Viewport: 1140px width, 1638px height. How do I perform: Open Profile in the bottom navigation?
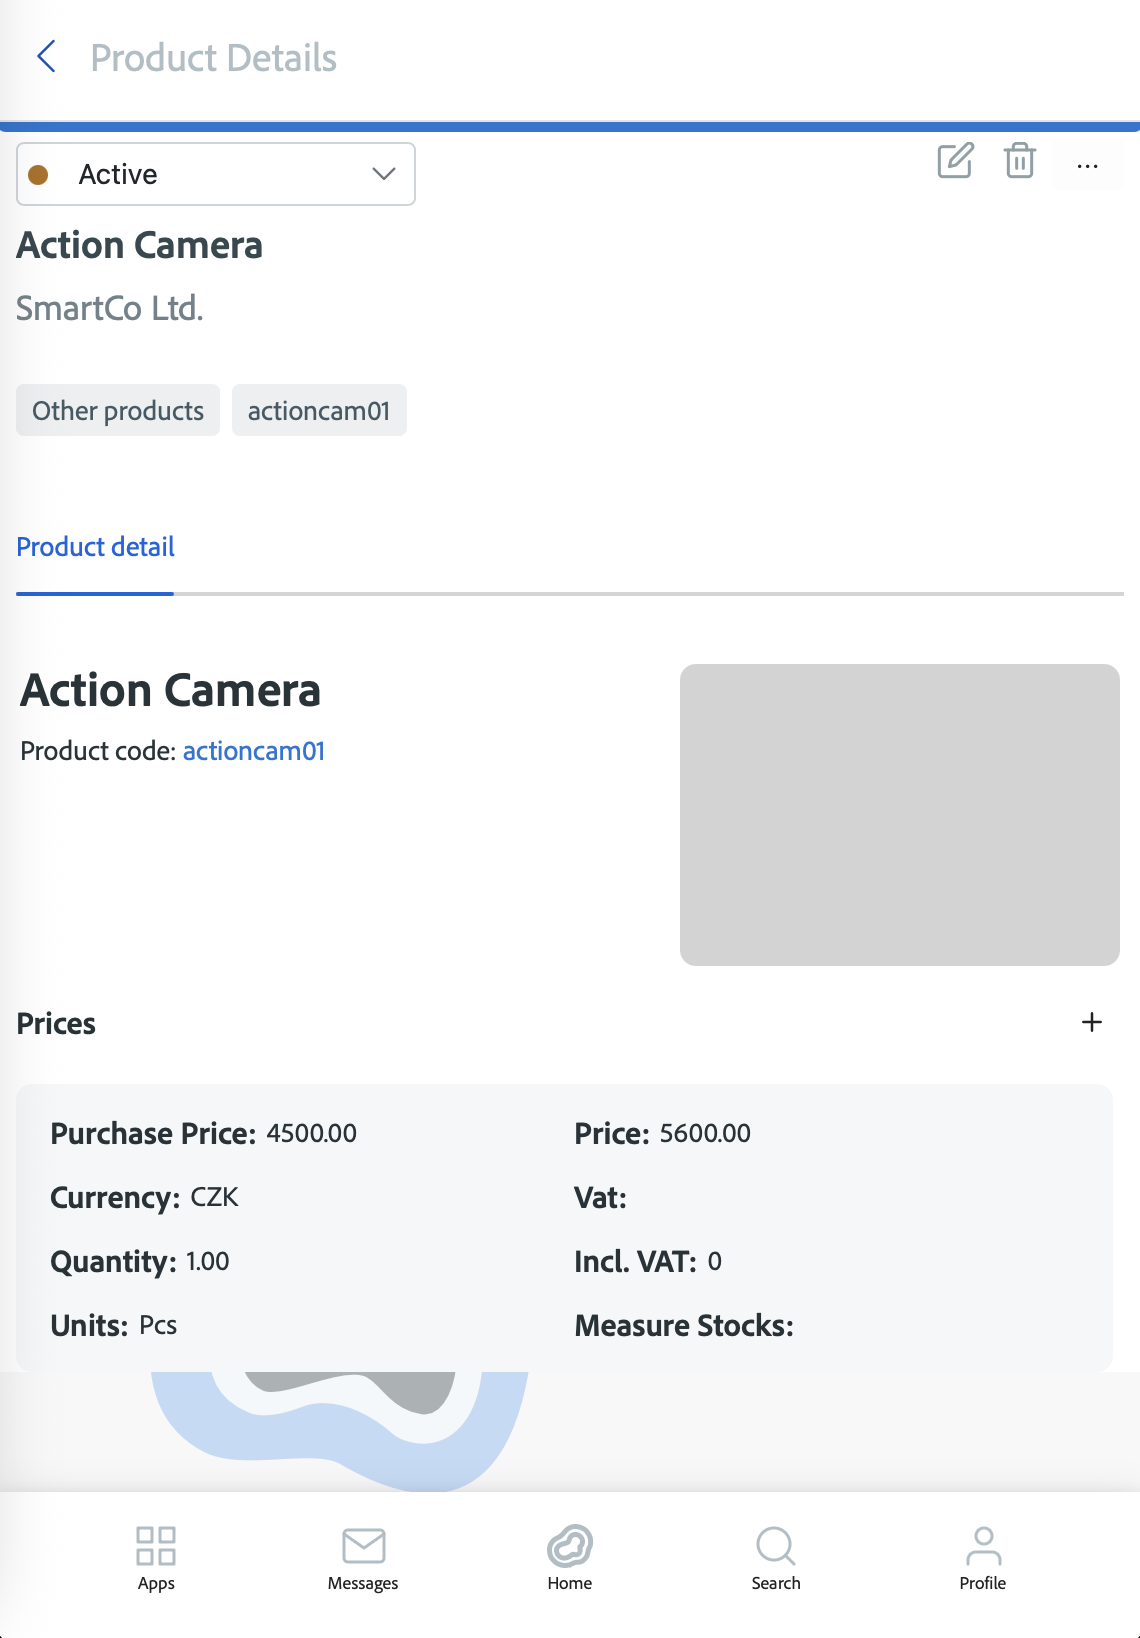[983, 1557]
